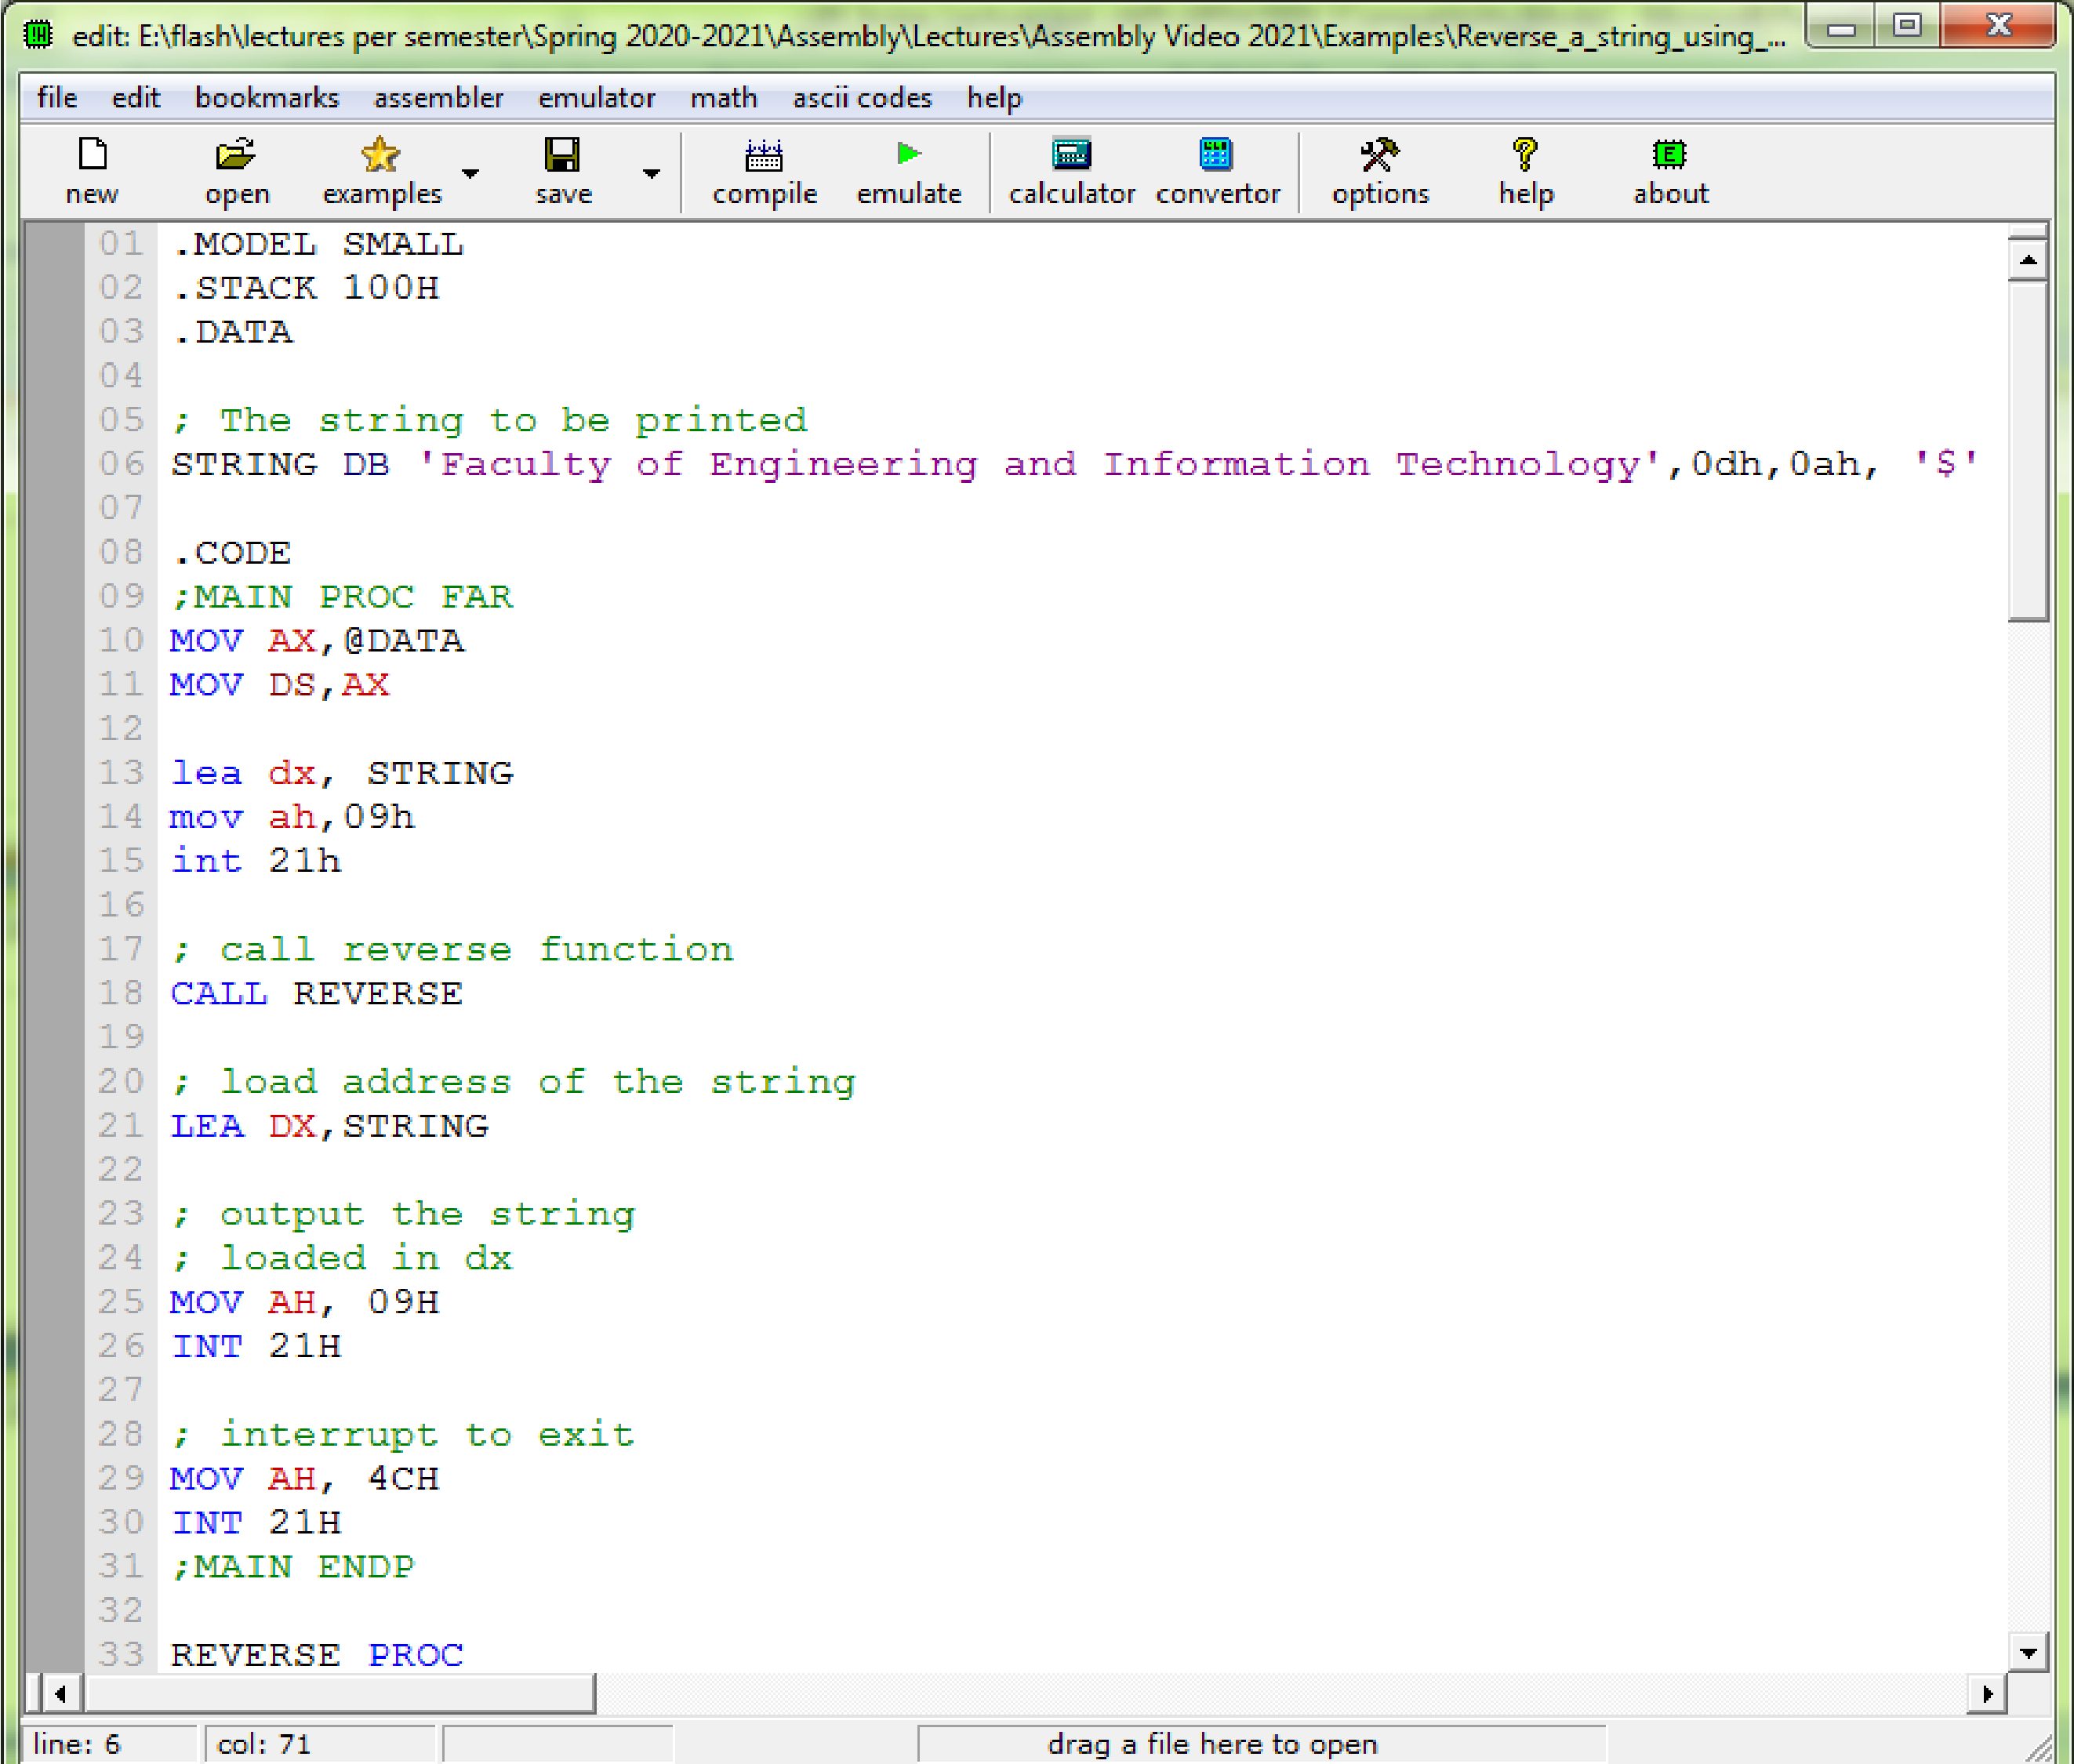
Task: Open the ascii codes menu
Action: pos(862,97)
